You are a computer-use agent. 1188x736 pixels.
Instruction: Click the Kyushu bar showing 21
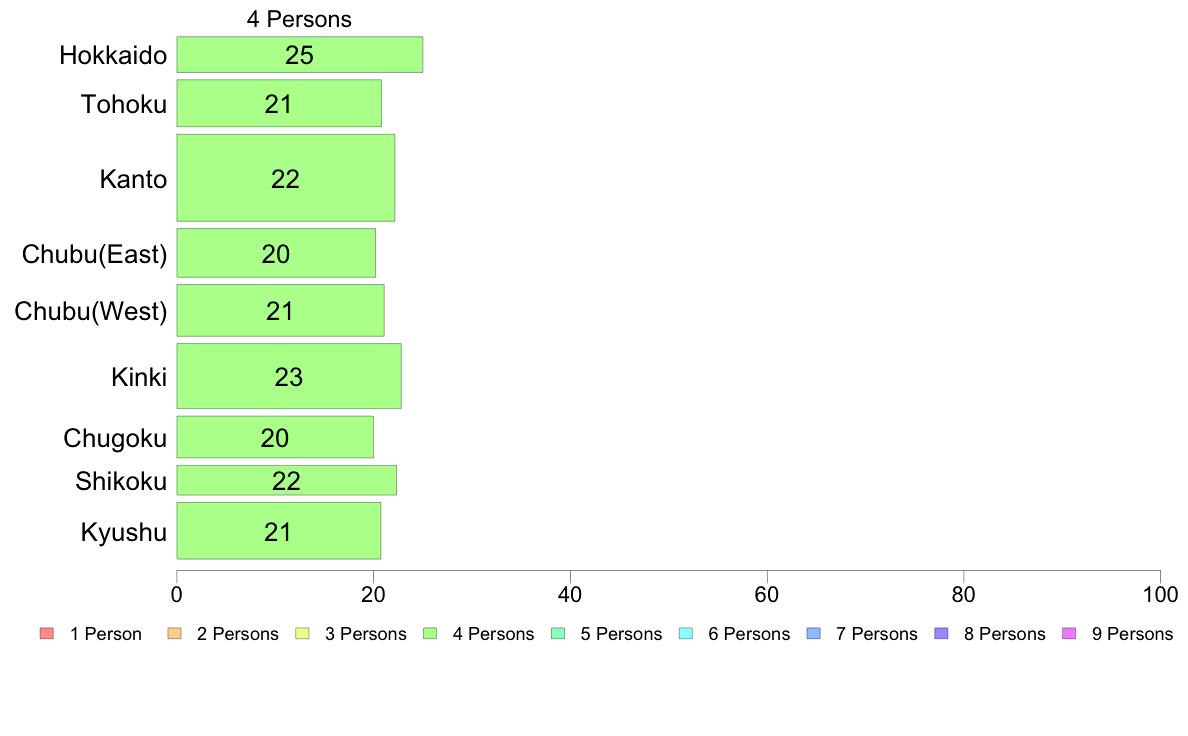coord(279,531)
